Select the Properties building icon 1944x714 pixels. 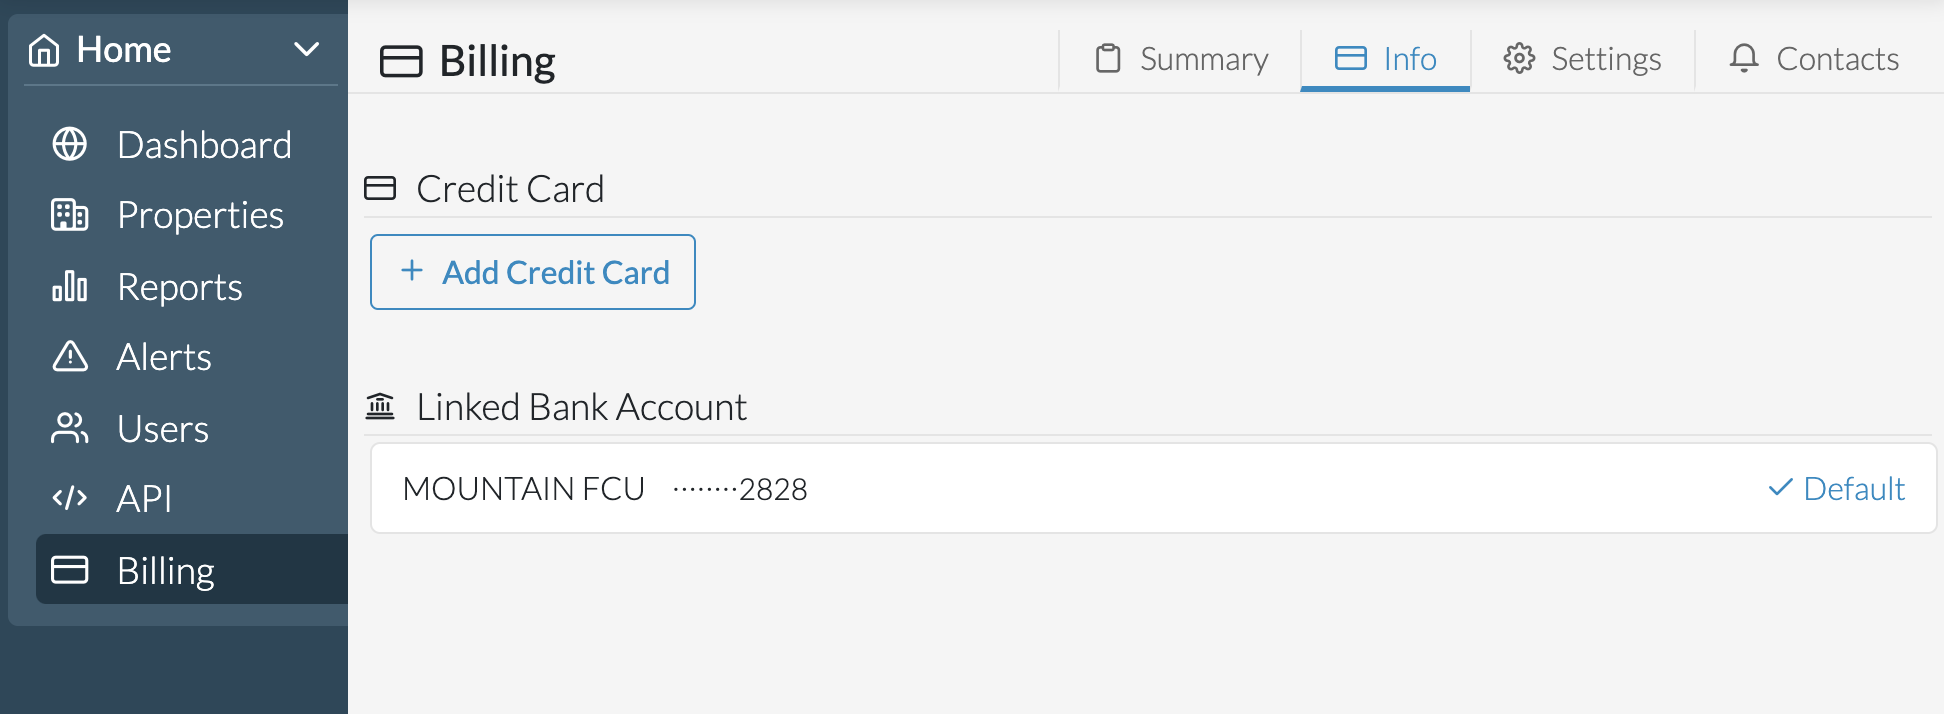(x=70, y=215)
